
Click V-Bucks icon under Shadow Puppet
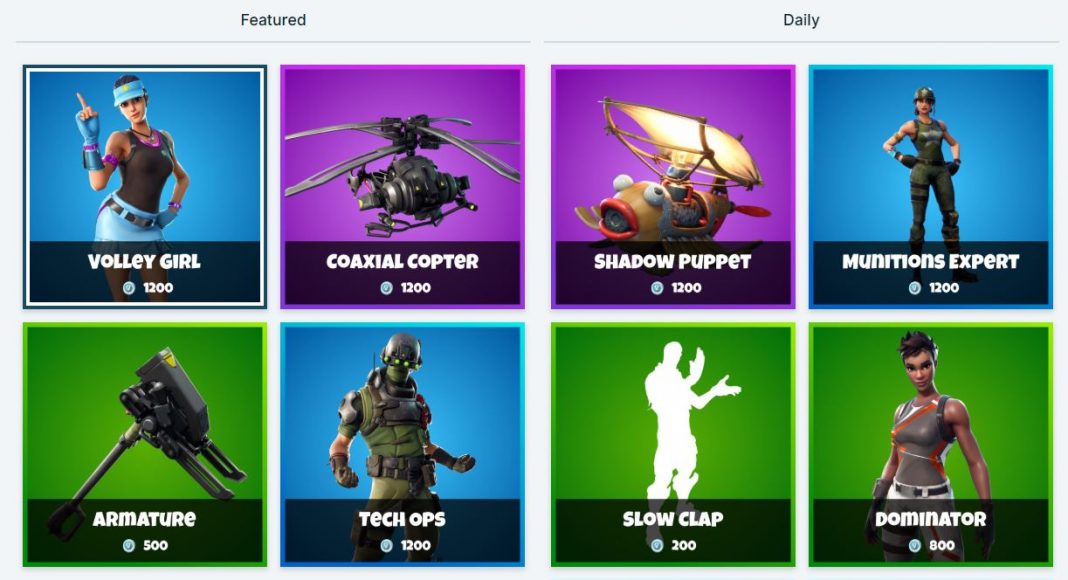click(x=657, y=288)
